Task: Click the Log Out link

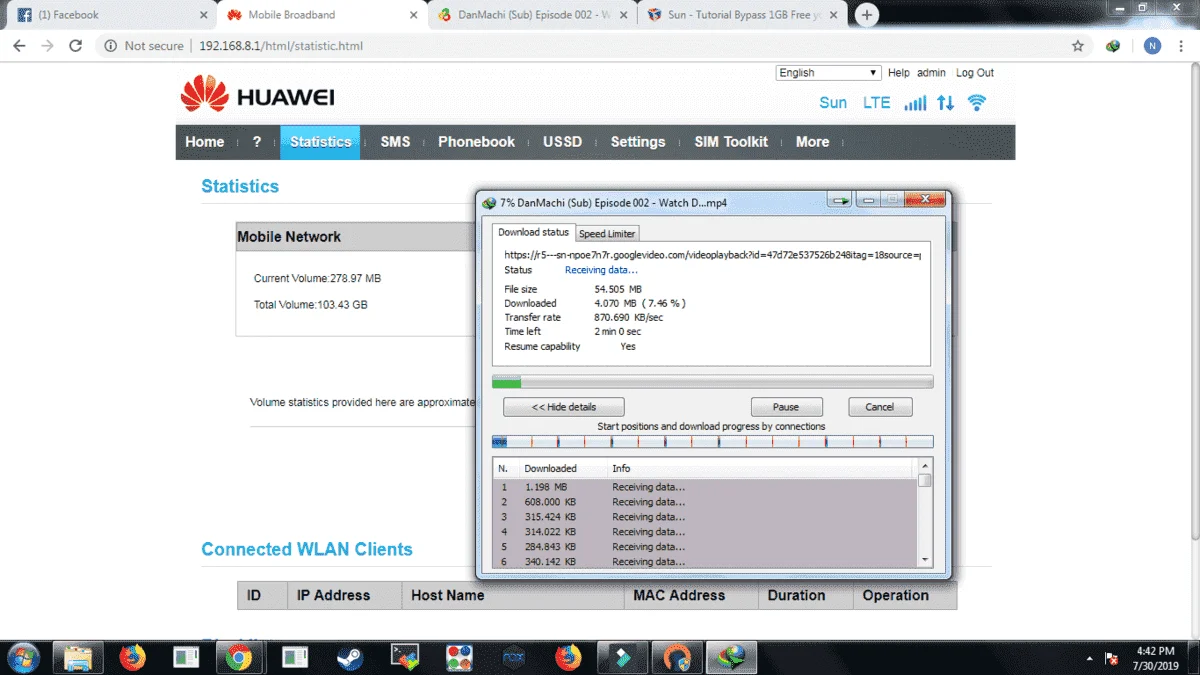Action: [975, 73]
